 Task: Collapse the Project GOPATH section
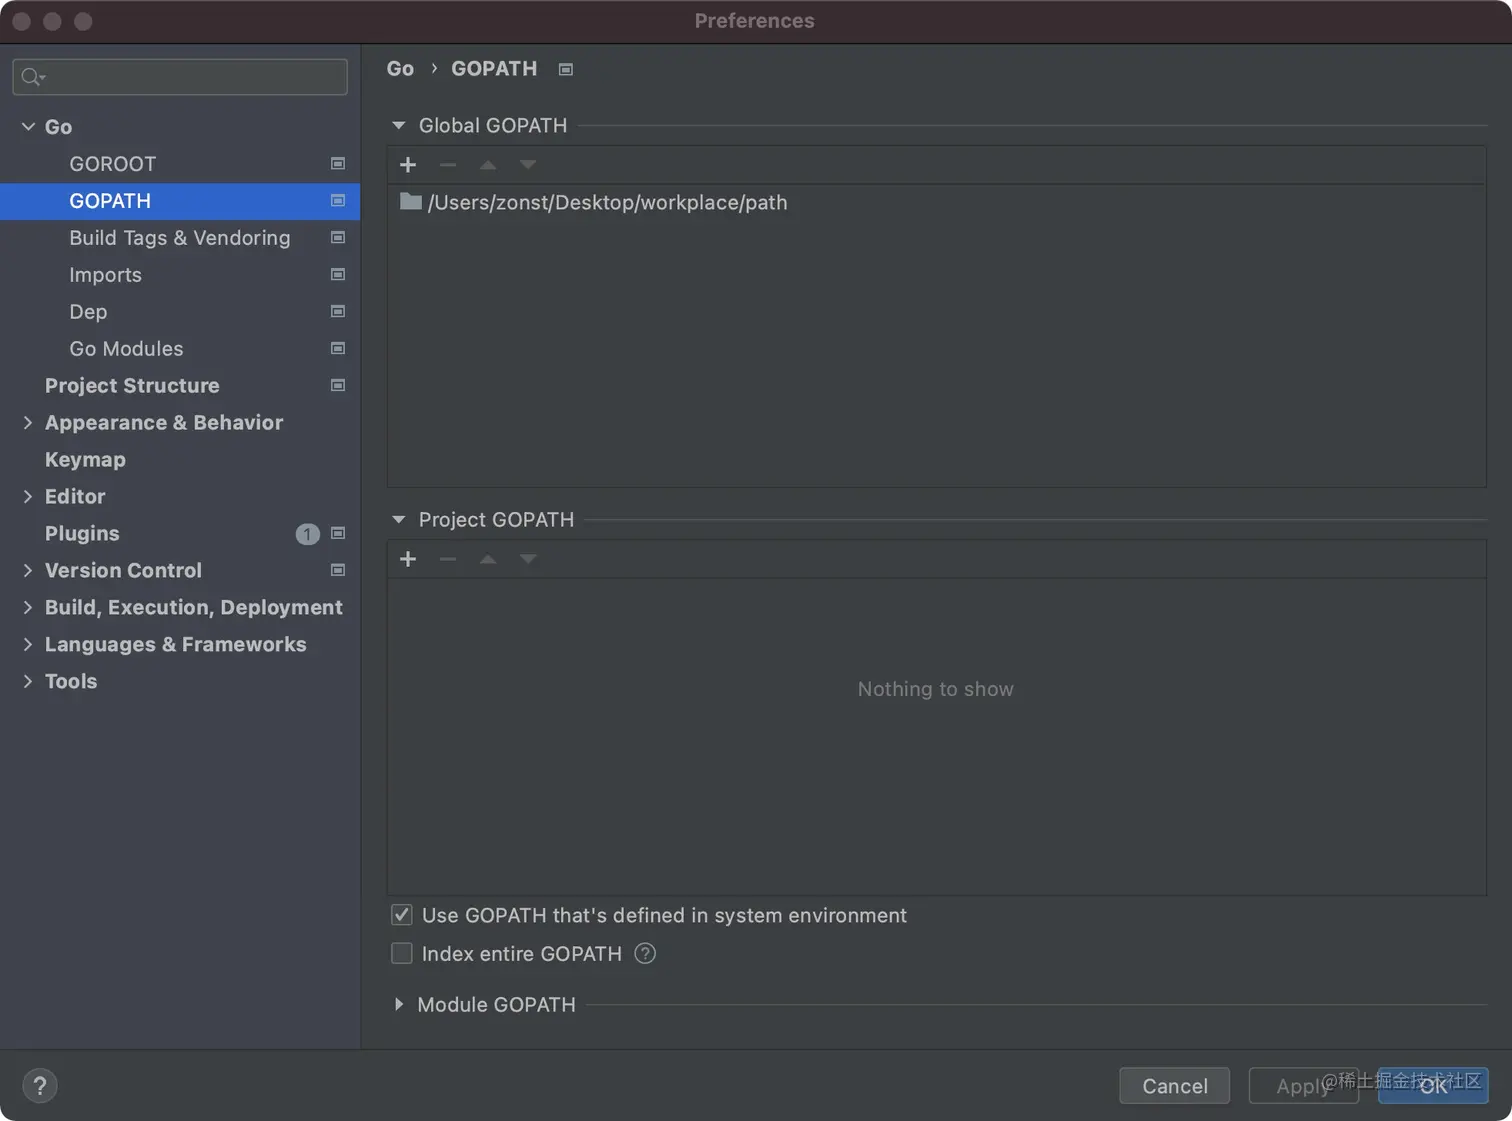tap(399, 520)
